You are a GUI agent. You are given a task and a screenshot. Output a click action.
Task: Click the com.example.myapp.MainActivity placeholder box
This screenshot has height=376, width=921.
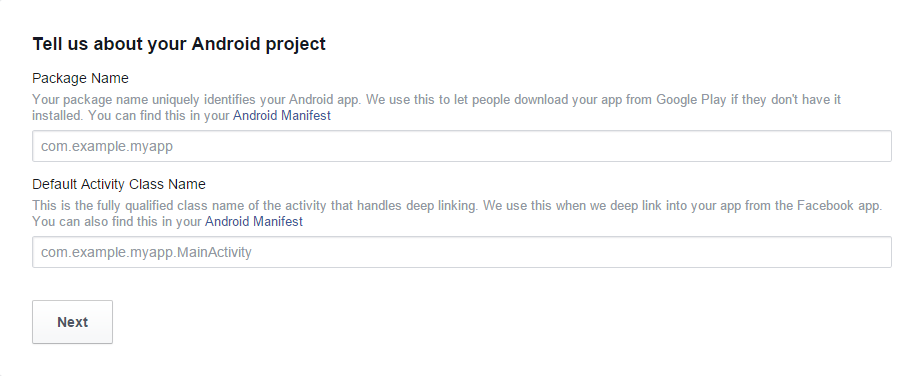point(462,252)
